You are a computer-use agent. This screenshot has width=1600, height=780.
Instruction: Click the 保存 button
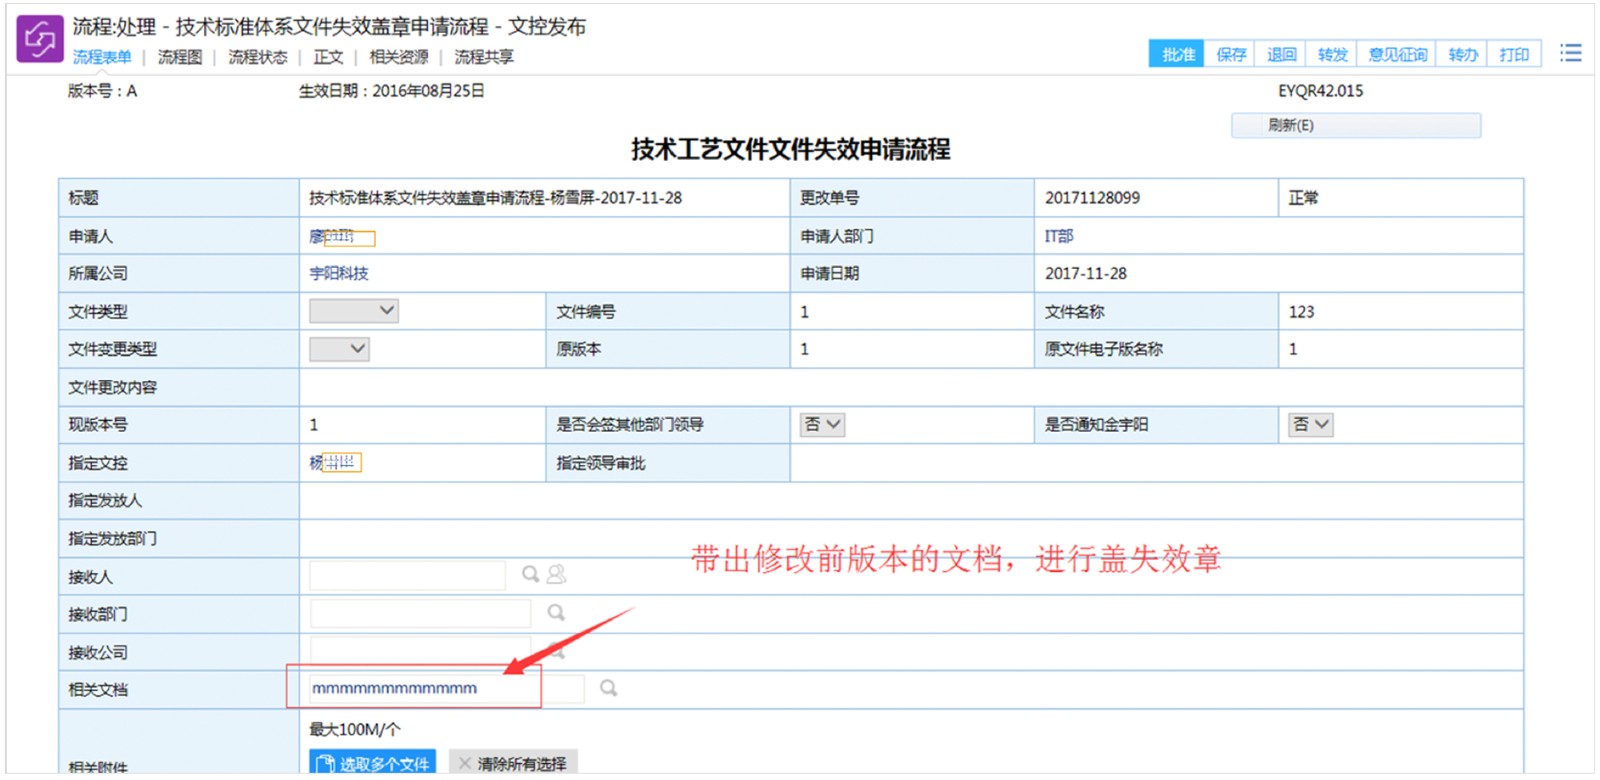[x=1231, y=54]
